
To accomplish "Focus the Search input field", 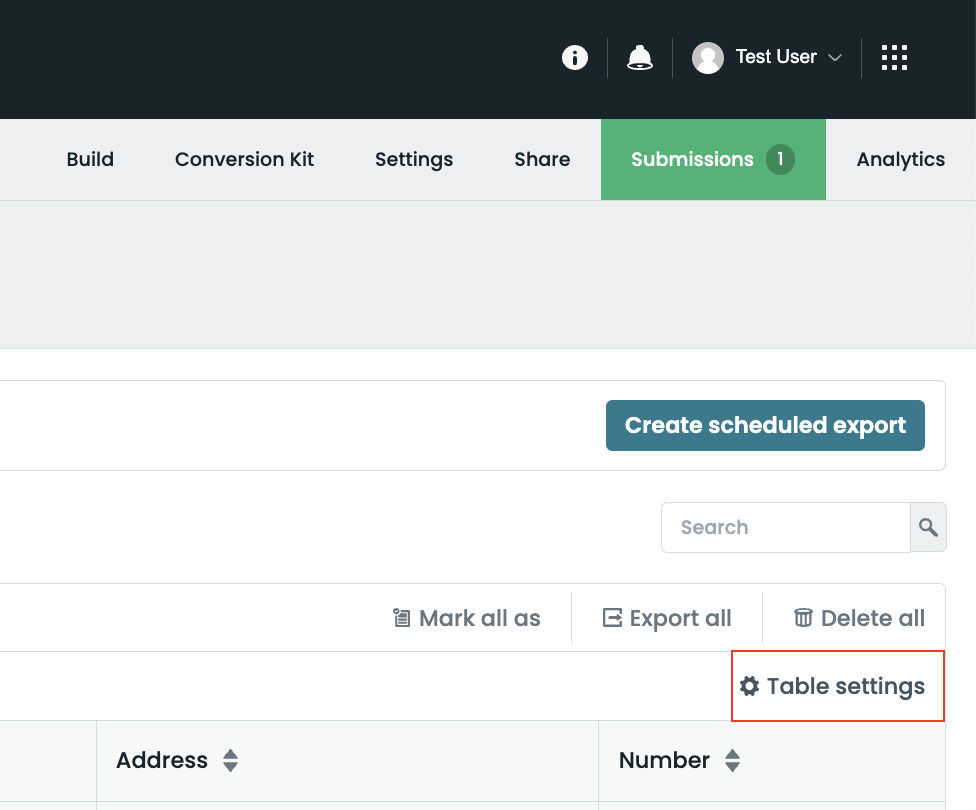I will [x=785, y=527].
